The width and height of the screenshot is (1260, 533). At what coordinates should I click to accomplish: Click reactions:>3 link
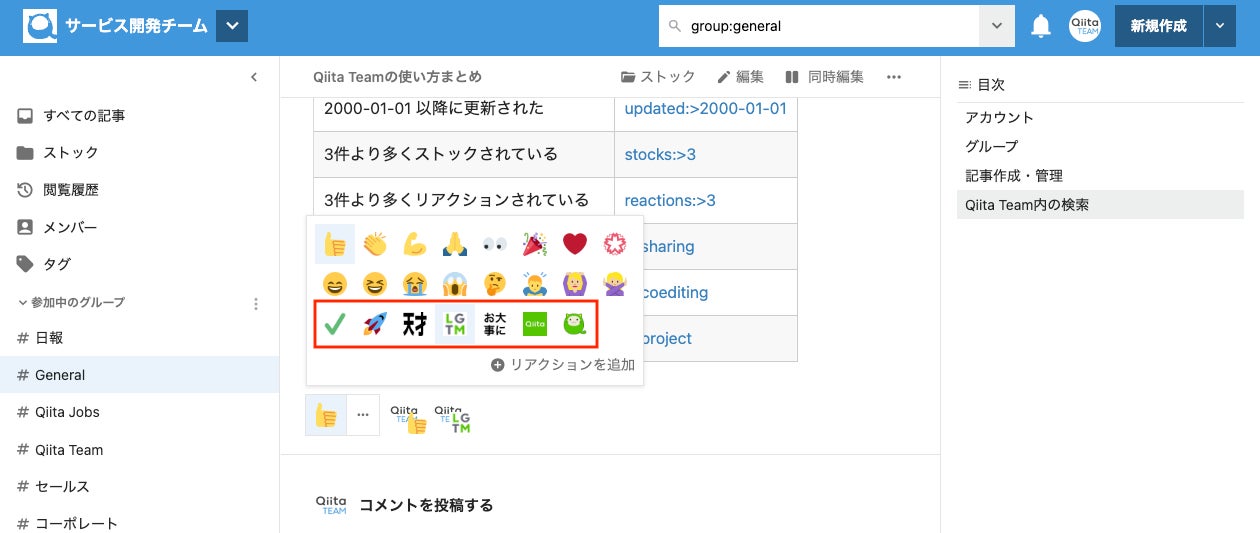pos(670,200)
